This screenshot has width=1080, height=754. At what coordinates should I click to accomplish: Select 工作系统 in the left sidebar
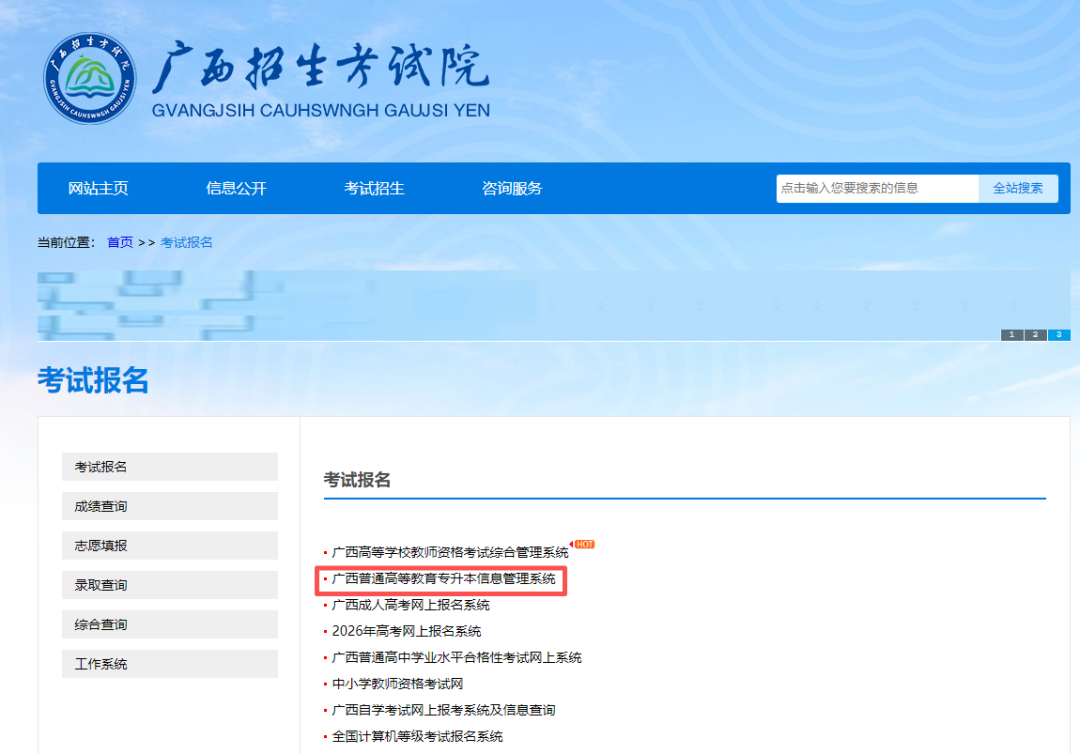(x=169, y=664)
